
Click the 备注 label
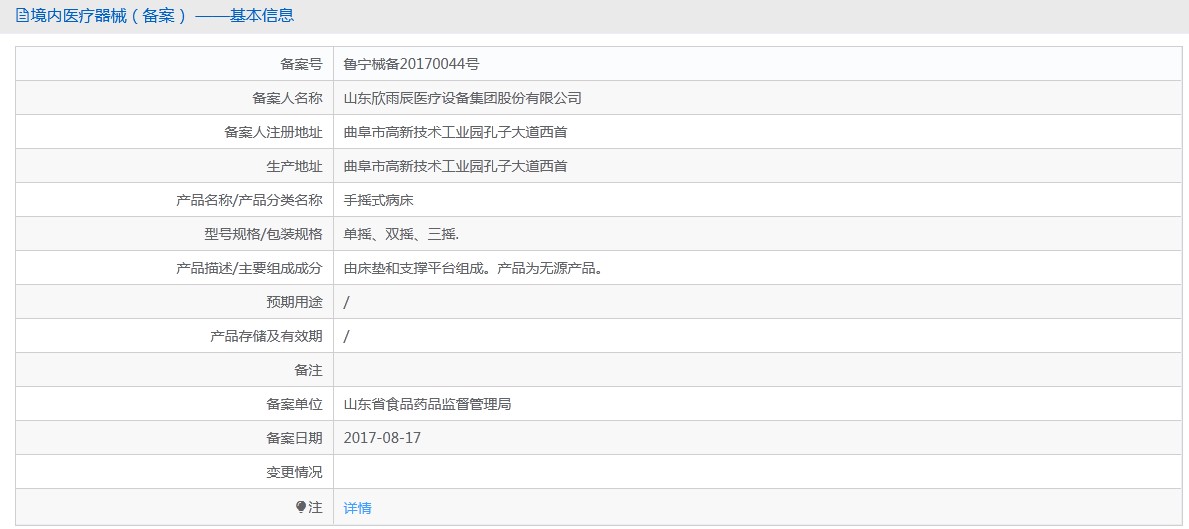309,371
